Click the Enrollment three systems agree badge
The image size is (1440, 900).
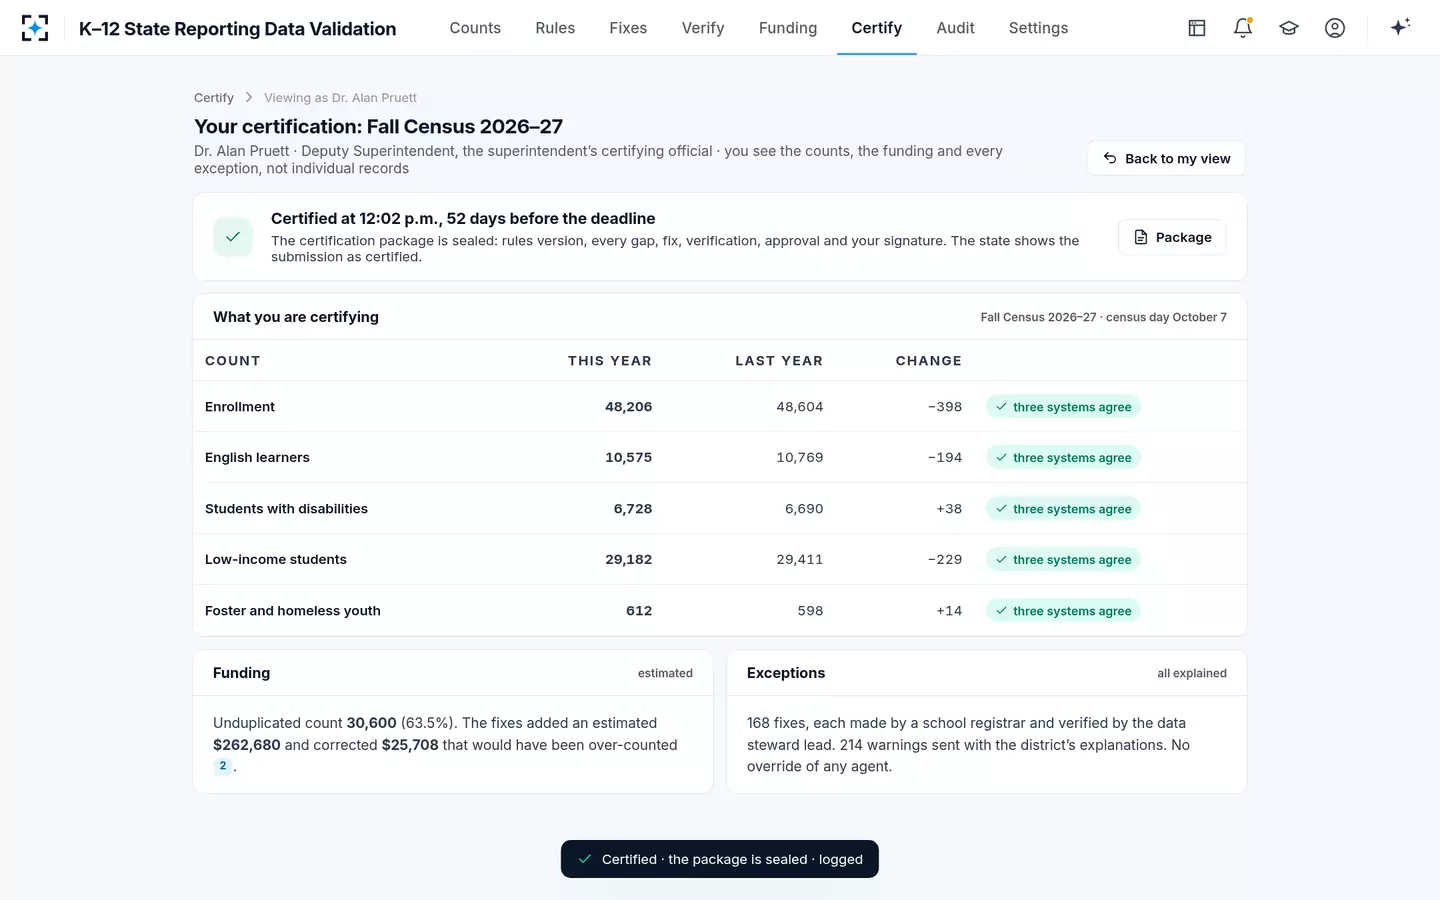(x=1063, y=407)
